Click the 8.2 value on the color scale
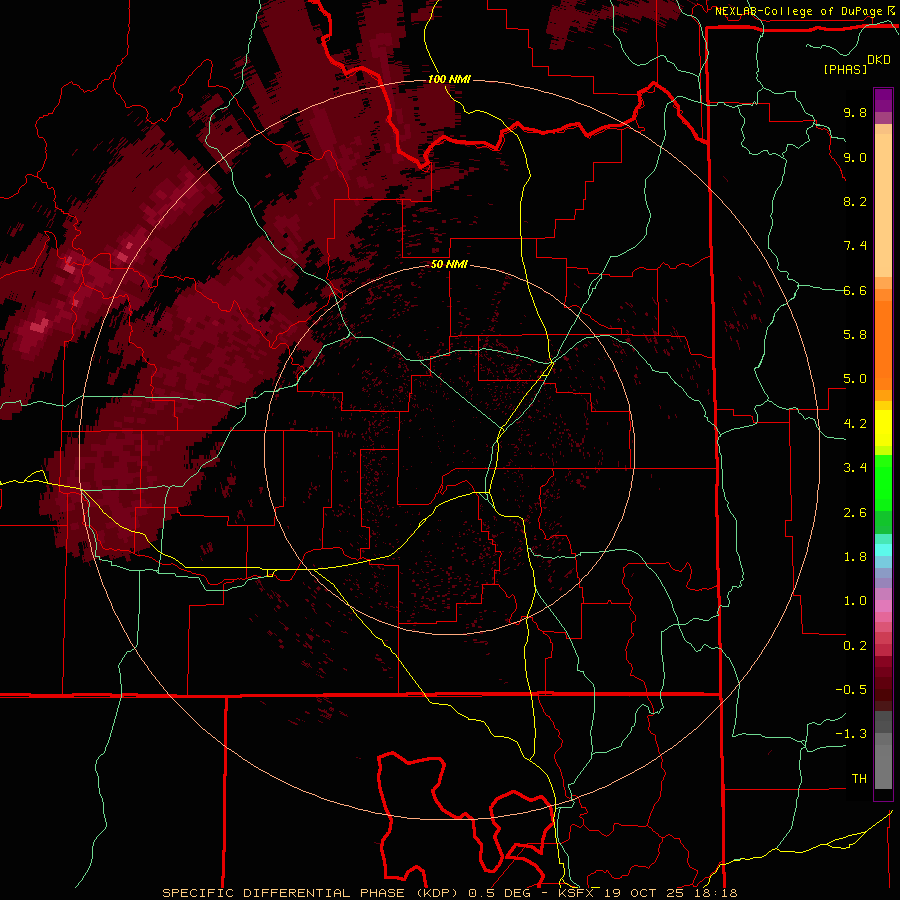Viewport: 900px width, 900px height. 855,201
